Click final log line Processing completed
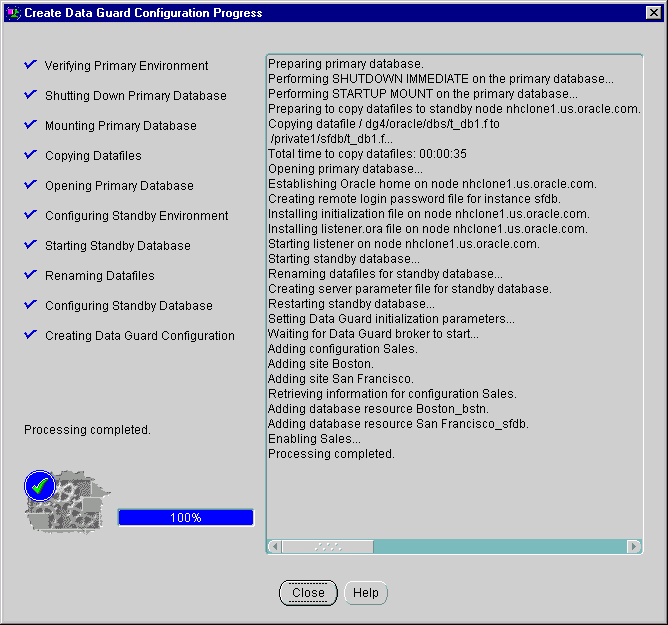The image size is (668, 625). click(331, 454)
